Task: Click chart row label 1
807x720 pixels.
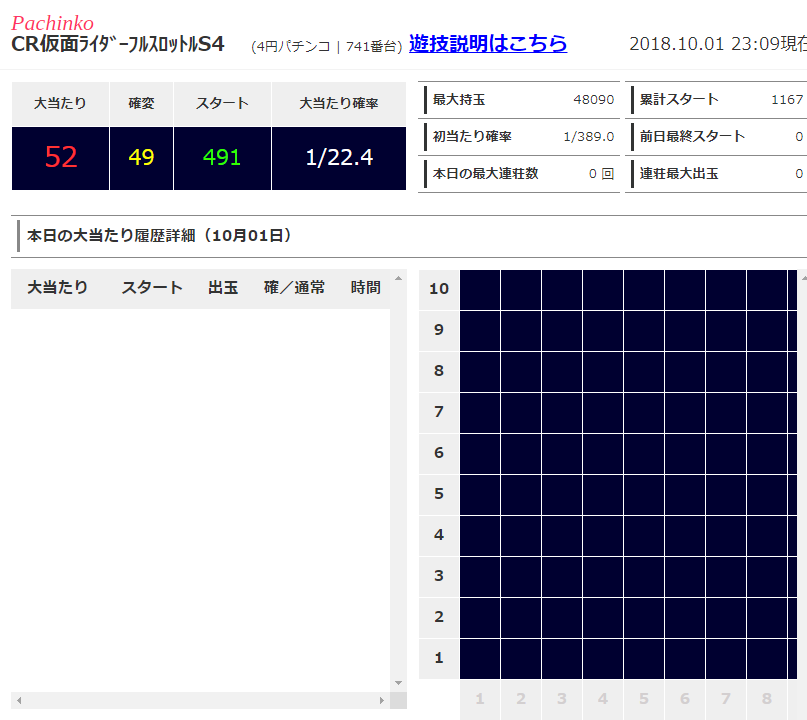Action: coord(439,658)
